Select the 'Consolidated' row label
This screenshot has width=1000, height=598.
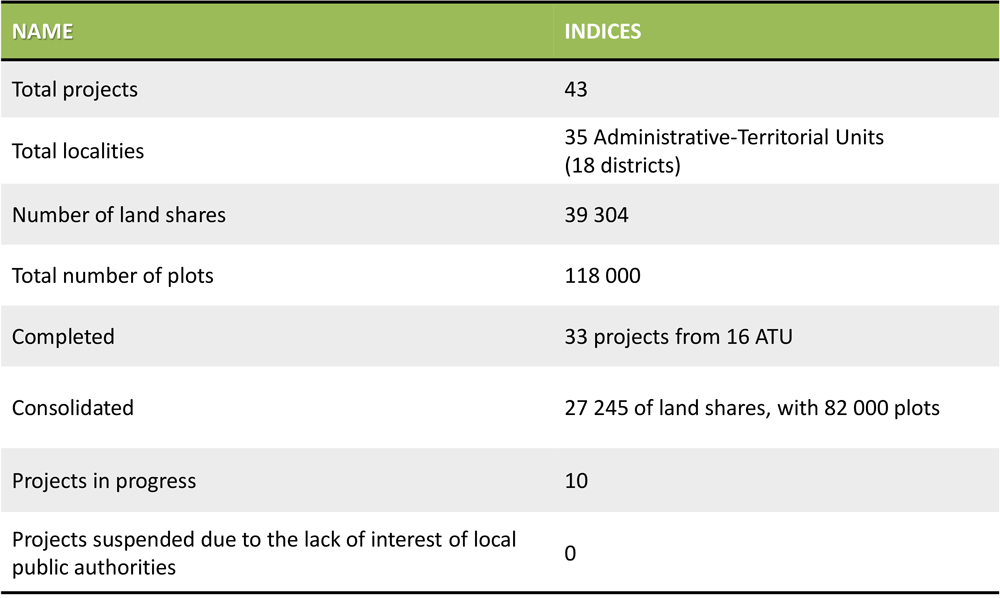click(73, 408)
